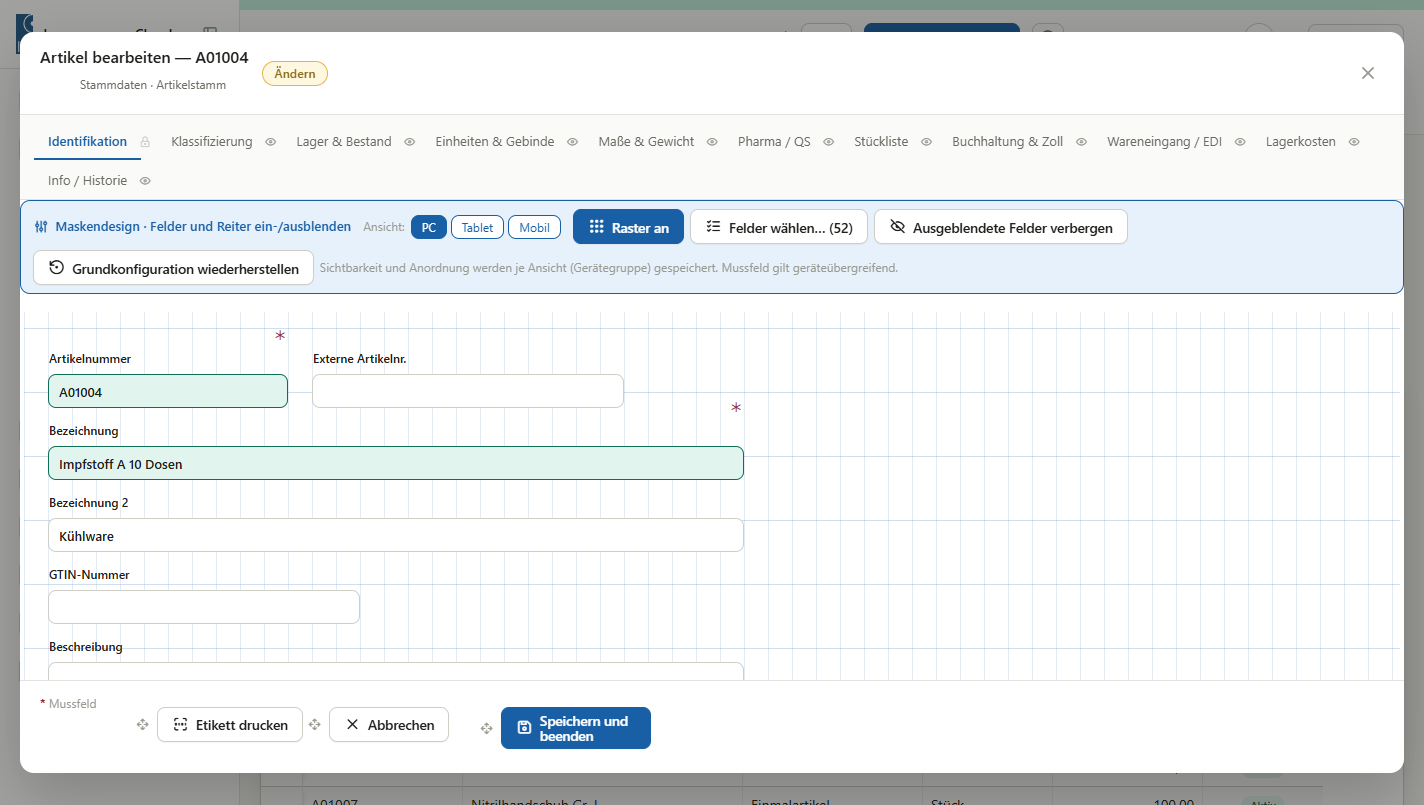Switch to Buchhaltung & Zoll tab
This screenshot has height=805, width=1424.
click(x=1007, y=142)
